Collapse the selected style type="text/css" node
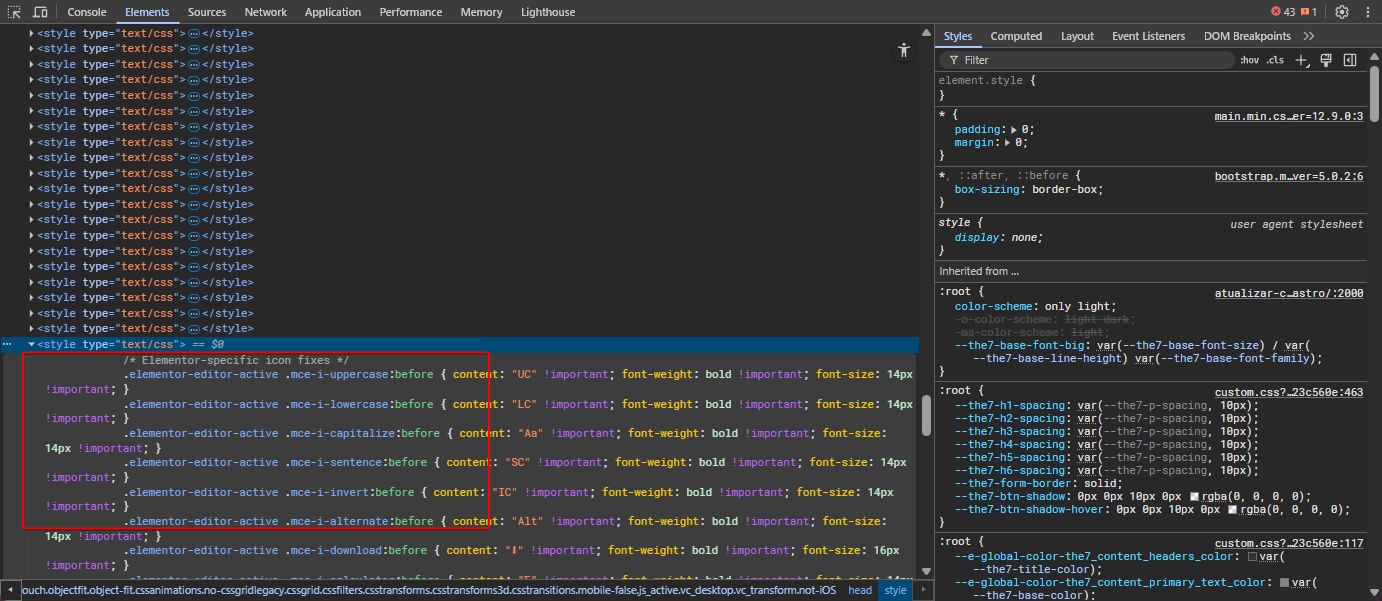Image resolution: width=1382 pixels, height=601 pixels. 31,344
